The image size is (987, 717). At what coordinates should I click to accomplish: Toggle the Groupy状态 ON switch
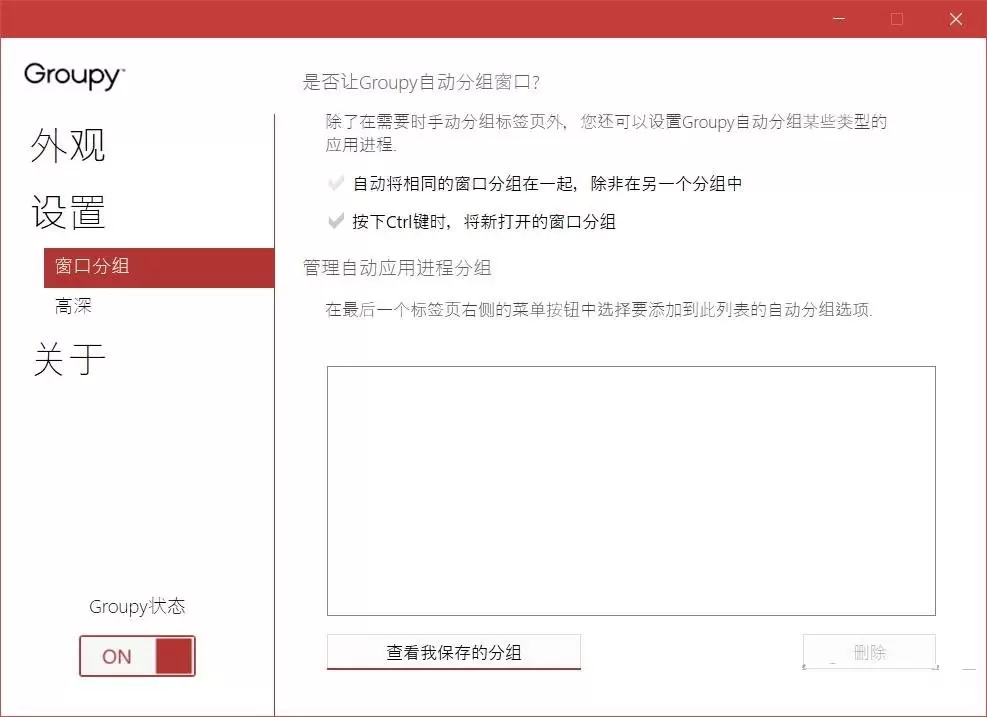click(137, 656)
